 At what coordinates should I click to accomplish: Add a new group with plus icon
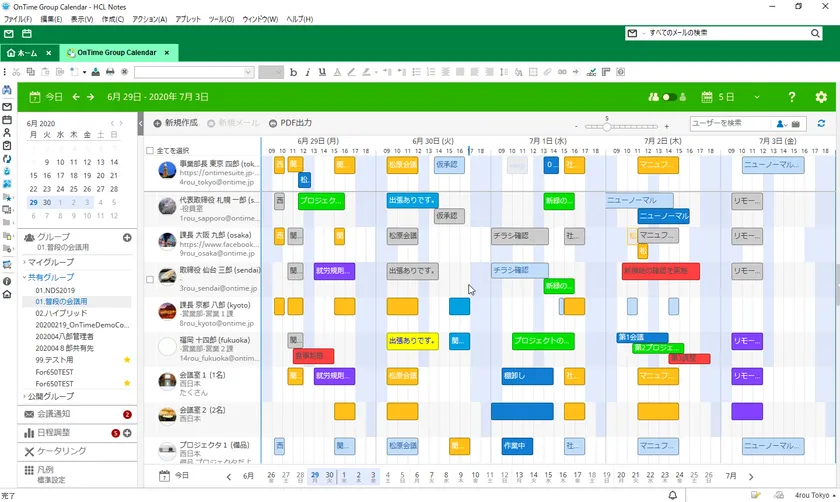(x=127, y=237)
